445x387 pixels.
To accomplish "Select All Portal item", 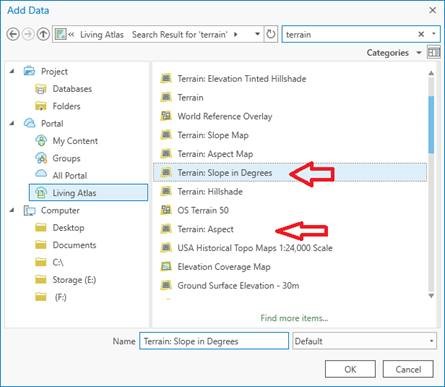I will 70,175.
